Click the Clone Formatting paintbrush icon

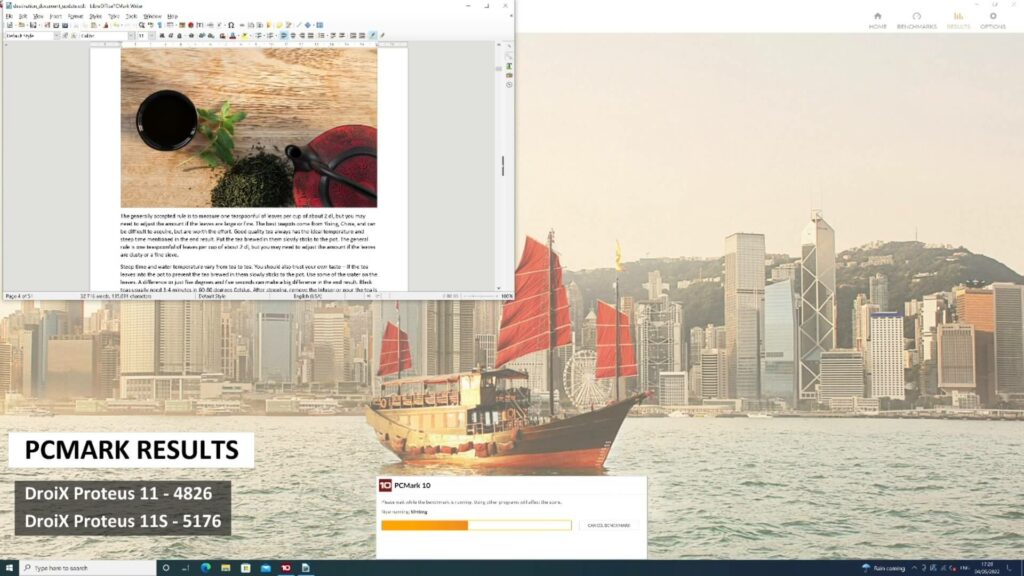[x=106, y=25]
